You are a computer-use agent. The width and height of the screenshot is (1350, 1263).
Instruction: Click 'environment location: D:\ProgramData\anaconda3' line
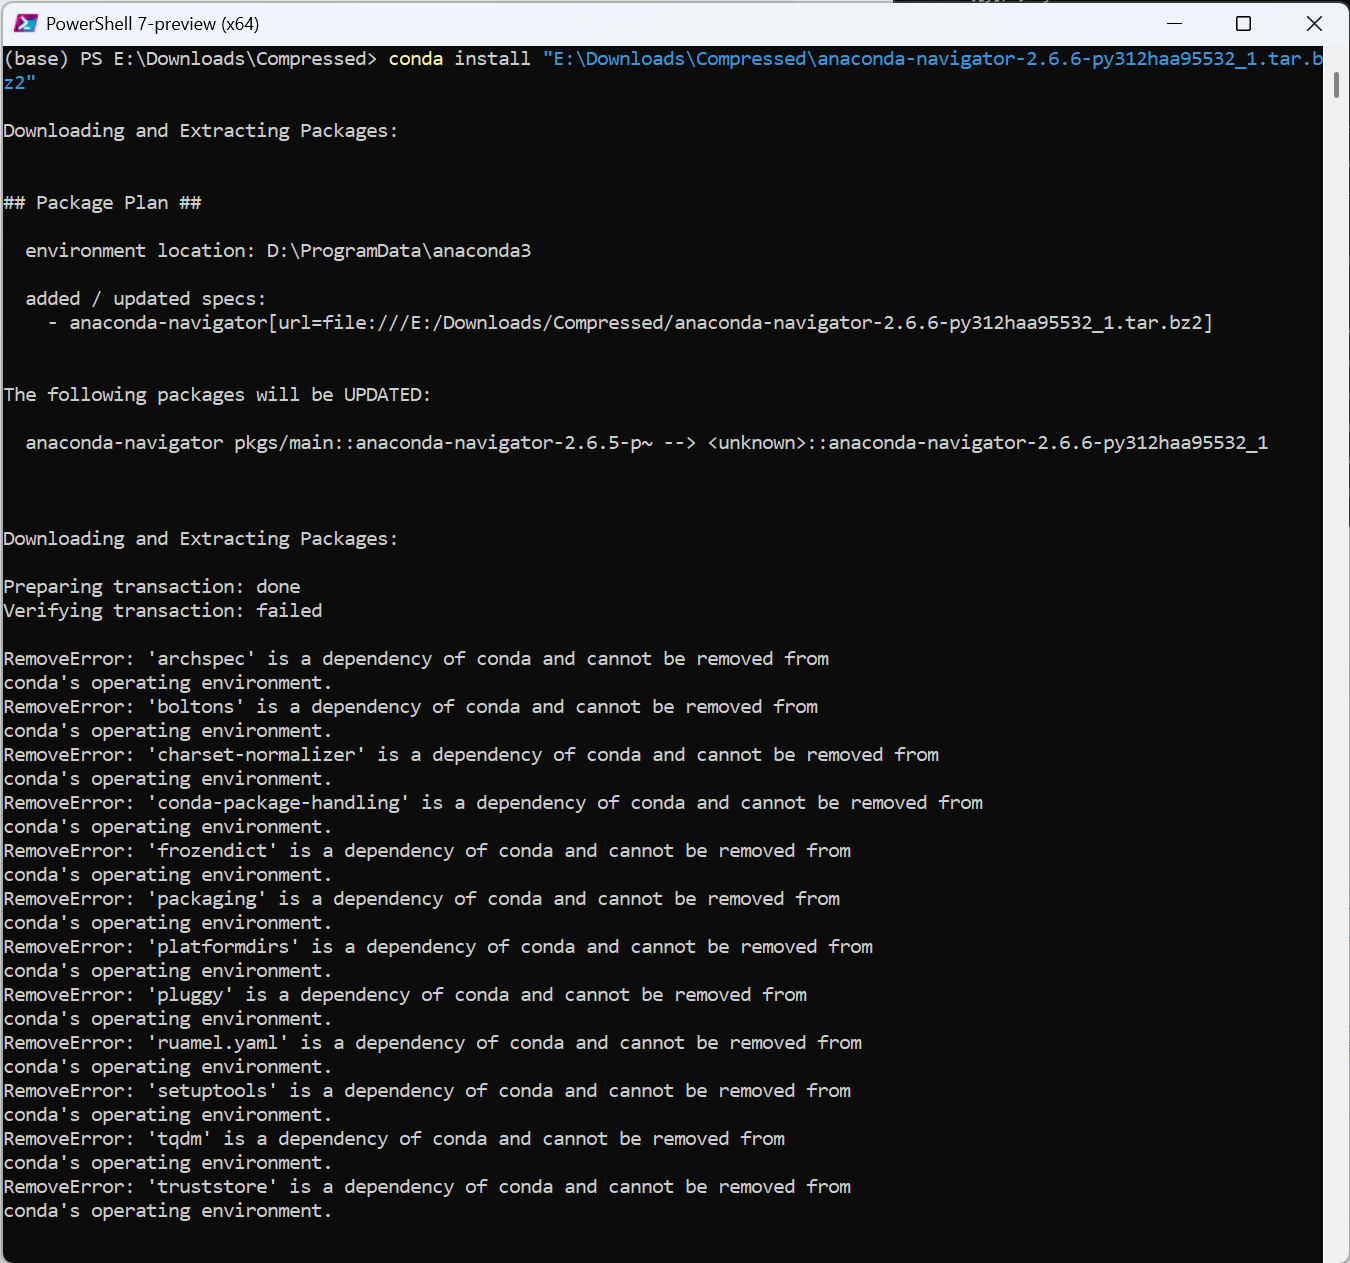pos(278,251)
